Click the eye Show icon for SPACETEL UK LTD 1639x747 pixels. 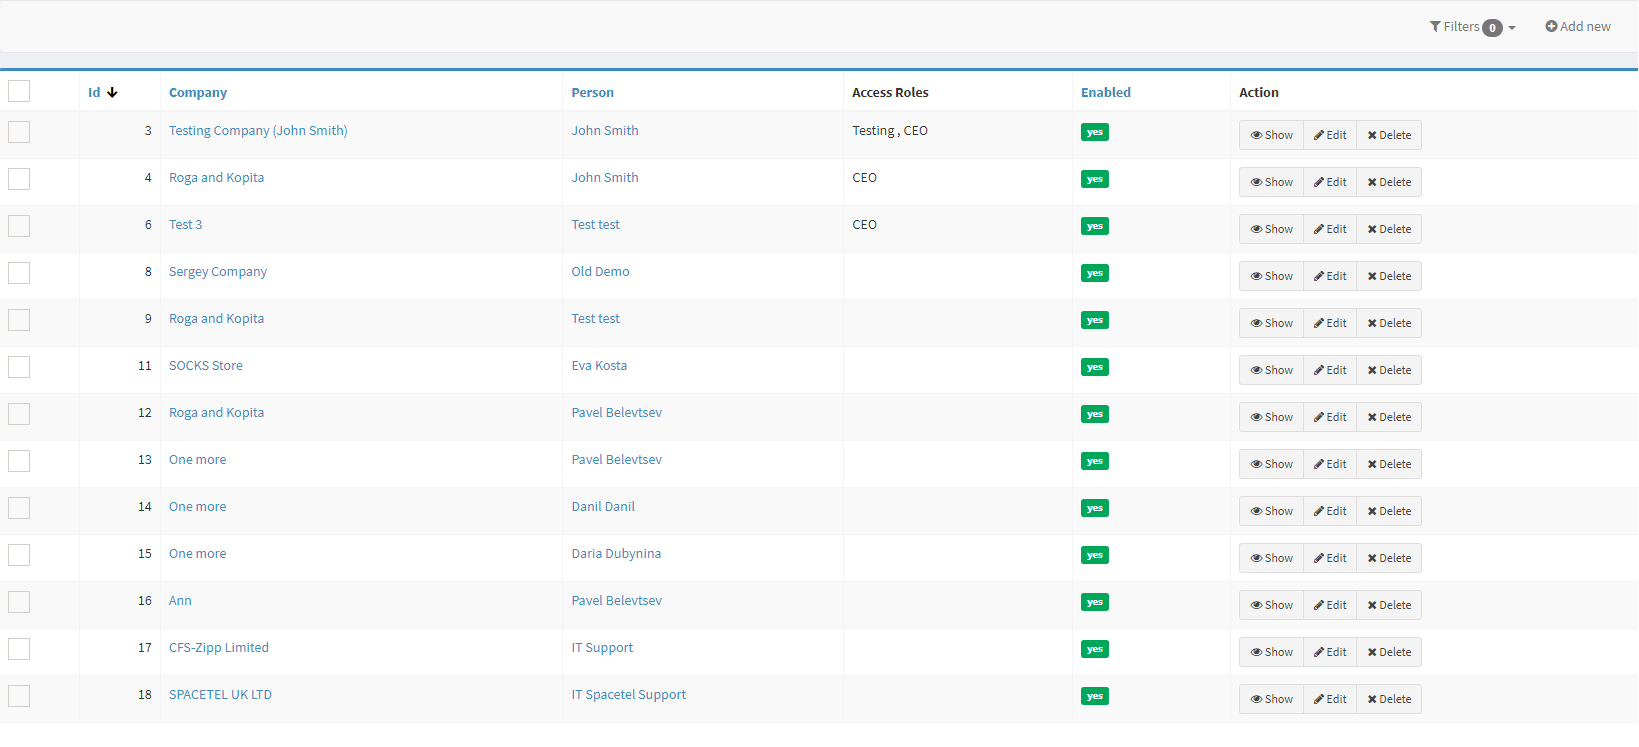click(1256, 699)
